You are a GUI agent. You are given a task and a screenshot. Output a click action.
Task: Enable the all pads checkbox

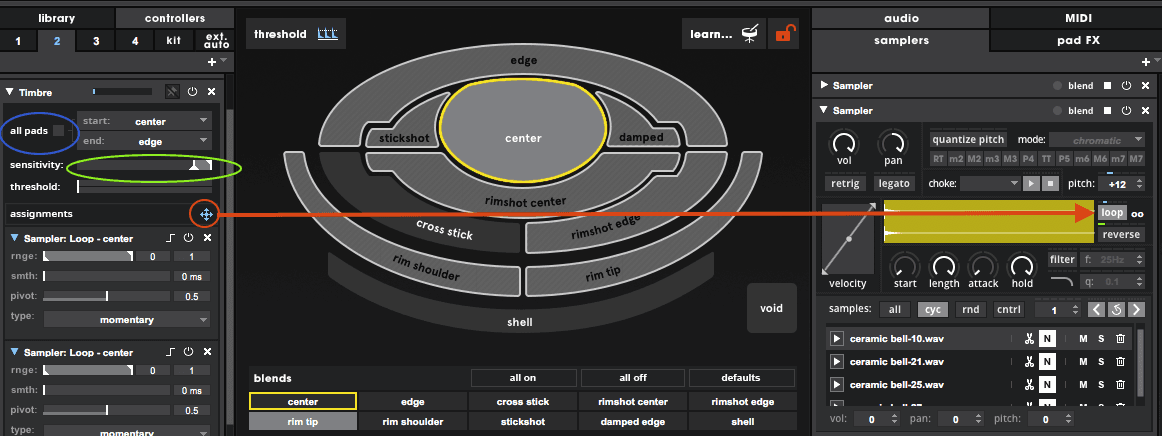point(61,131)
